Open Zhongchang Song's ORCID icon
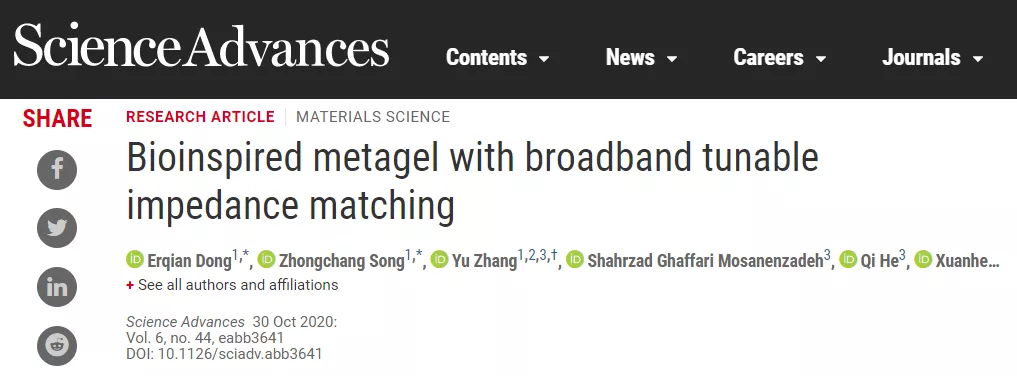The height and width of the screenshot is (376, 1017). (267, 259)
